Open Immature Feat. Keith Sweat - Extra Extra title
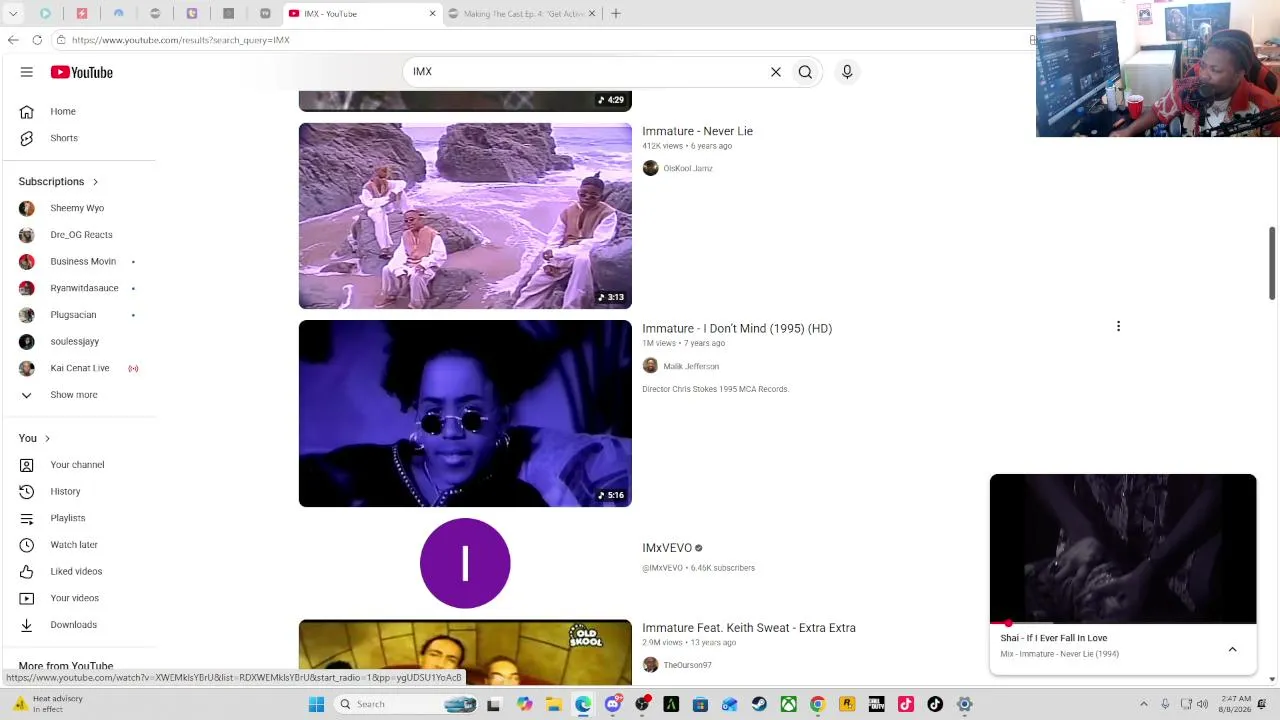 click(x=749, y=628)
